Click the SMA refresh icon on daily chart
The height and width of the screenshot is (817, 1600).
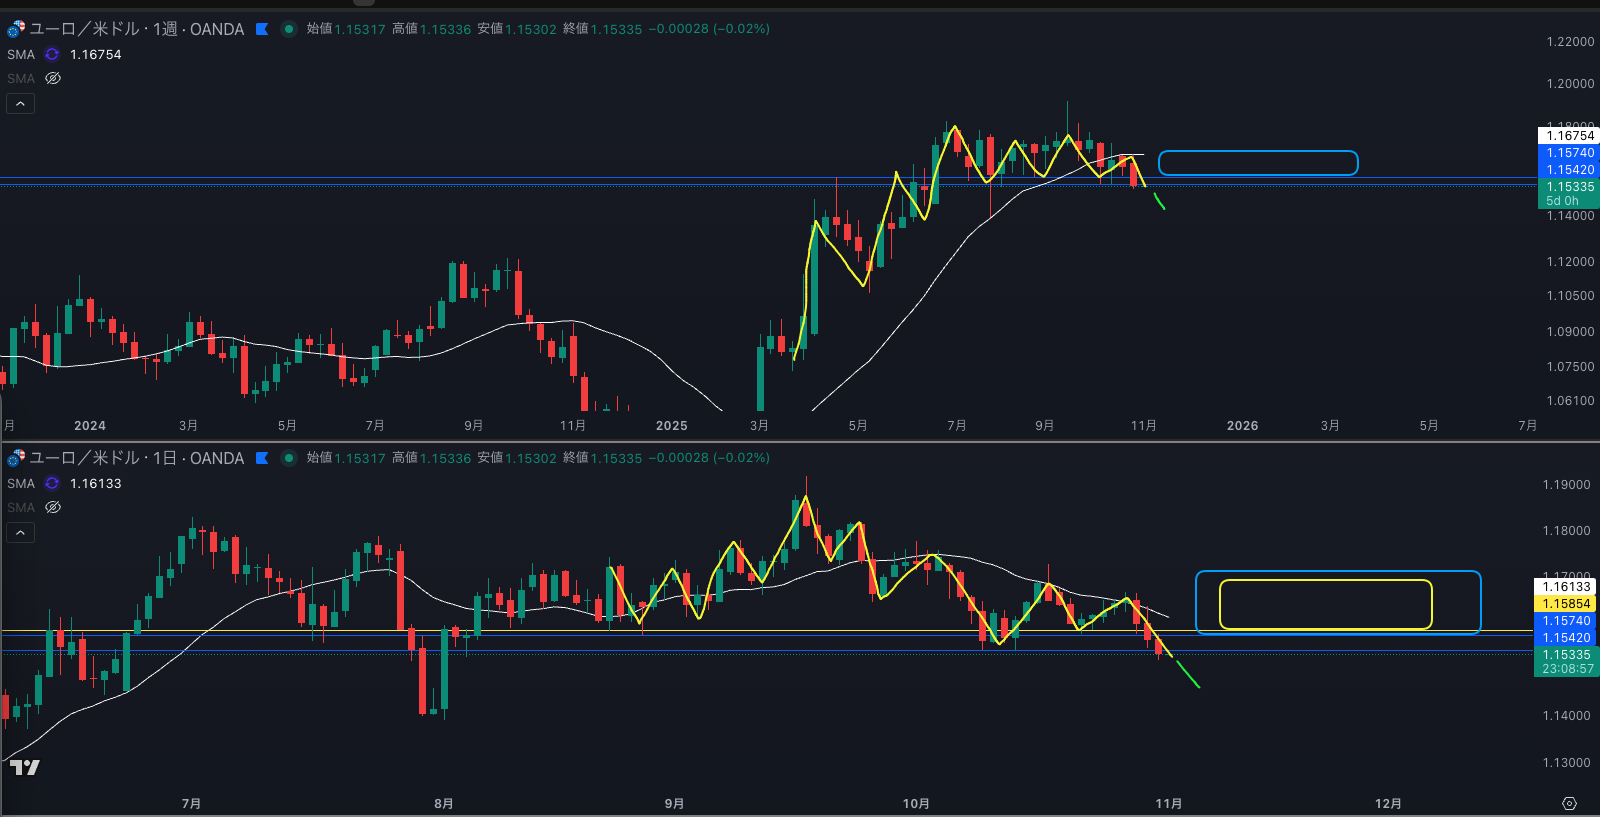tap(52, 484)
